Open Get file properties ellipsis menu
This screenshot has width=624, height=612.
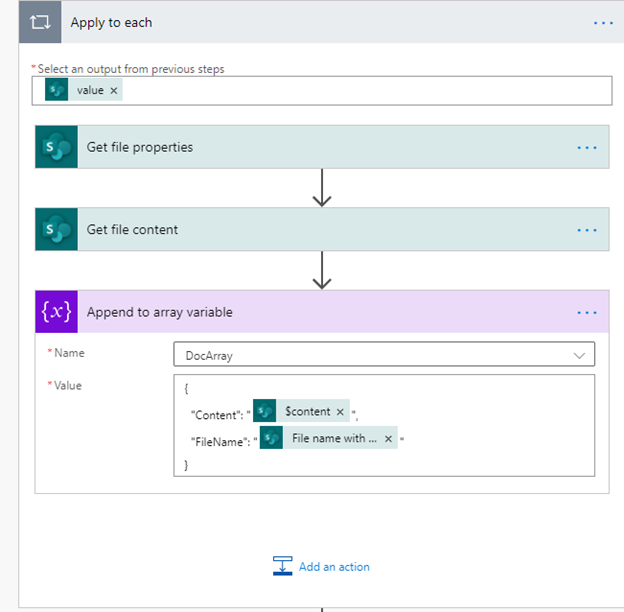(587, 148)
